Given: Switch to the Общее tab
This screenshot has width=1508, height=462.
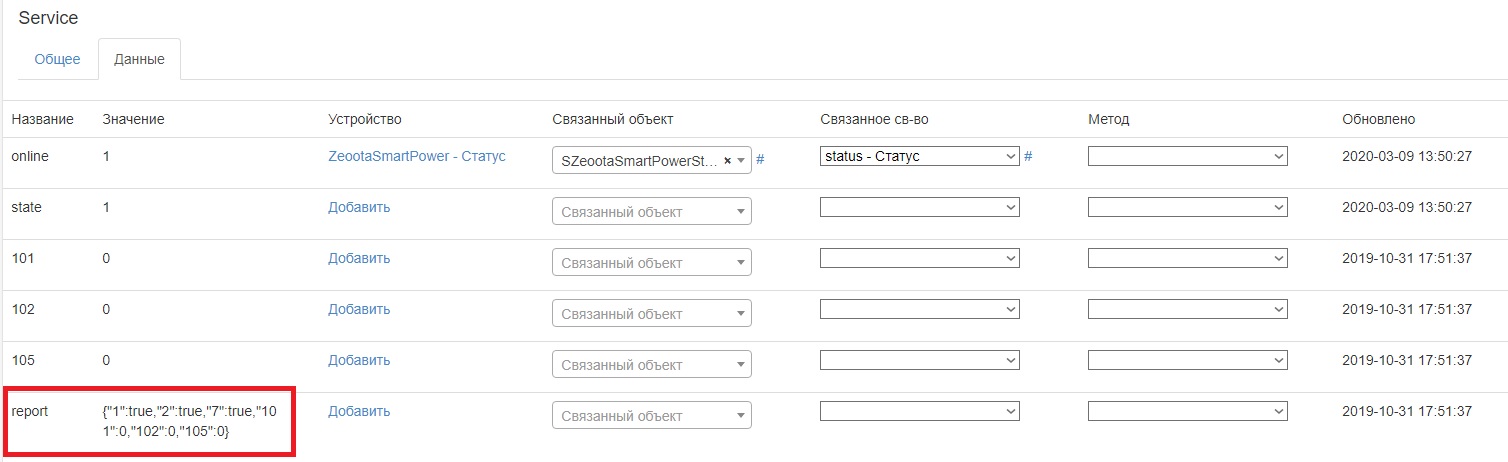Looking at the screenshot, I should tap(57, 59).
